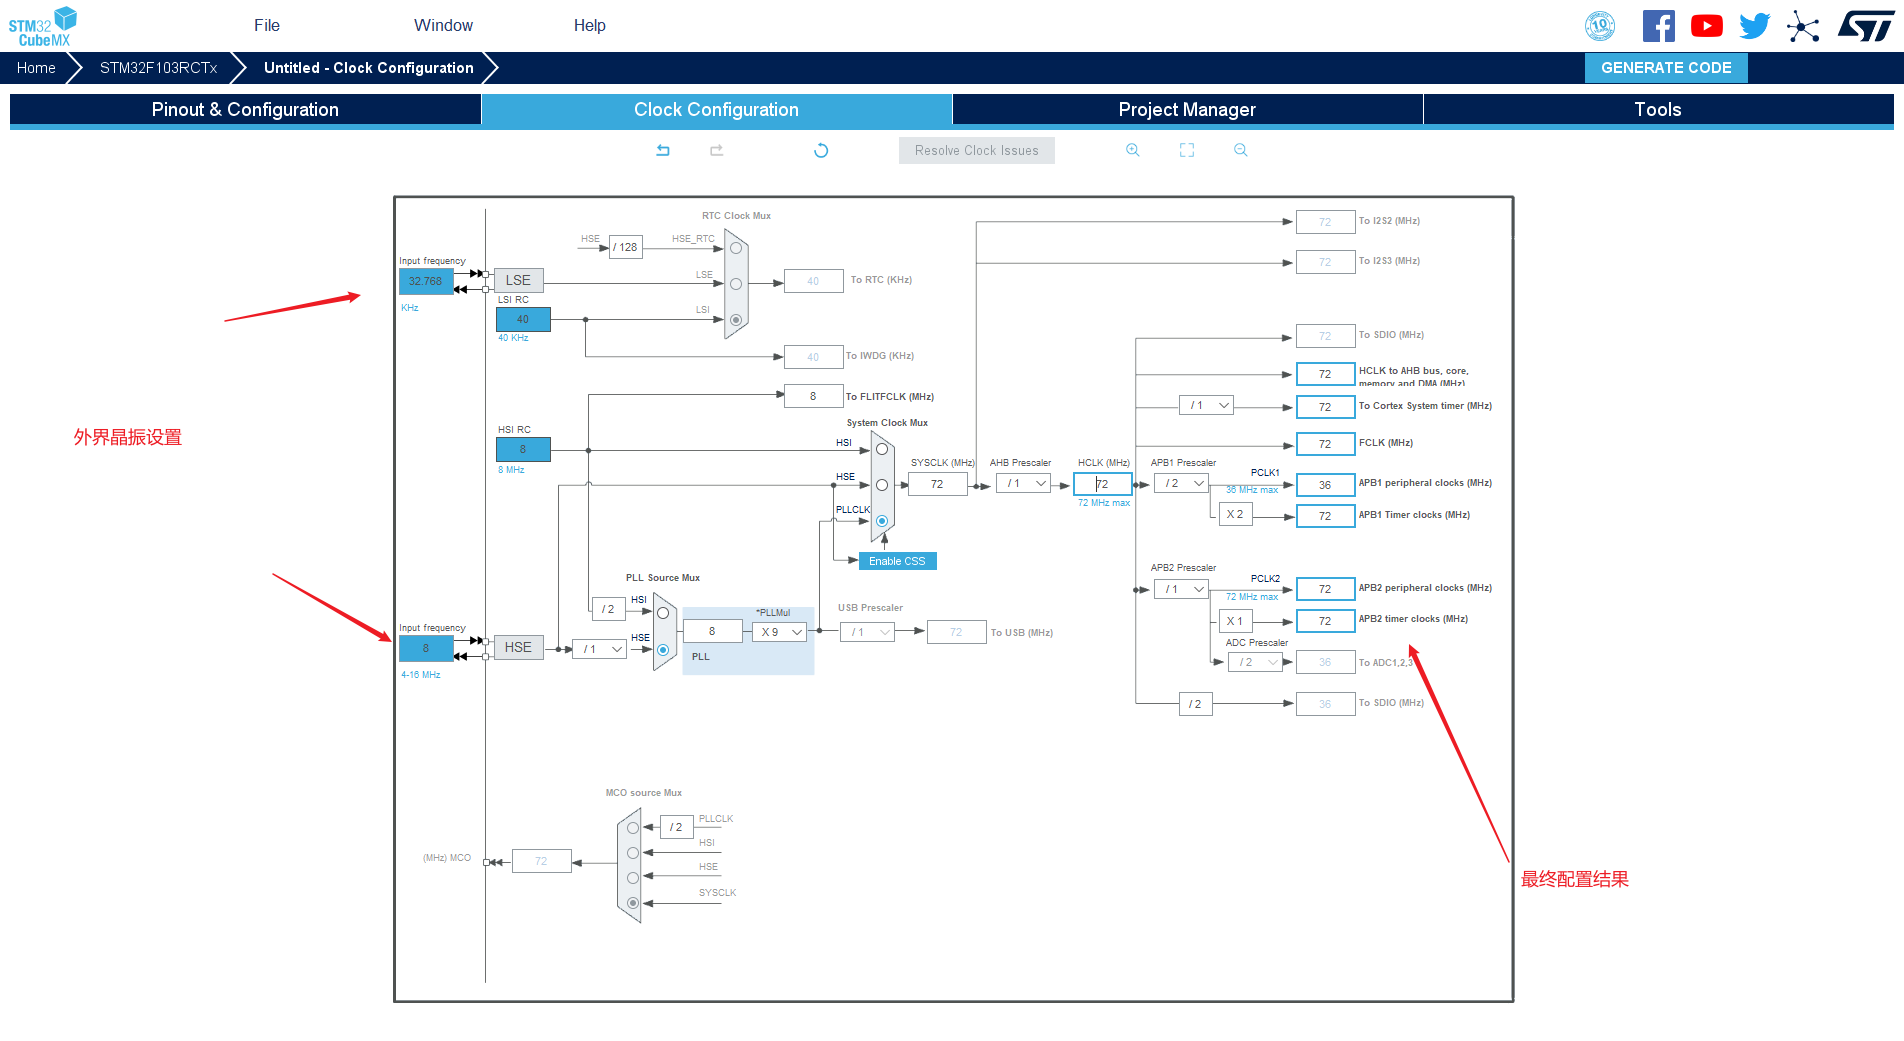
Task: Switch to Tools tab
Action: click(x=1658, y=110)
